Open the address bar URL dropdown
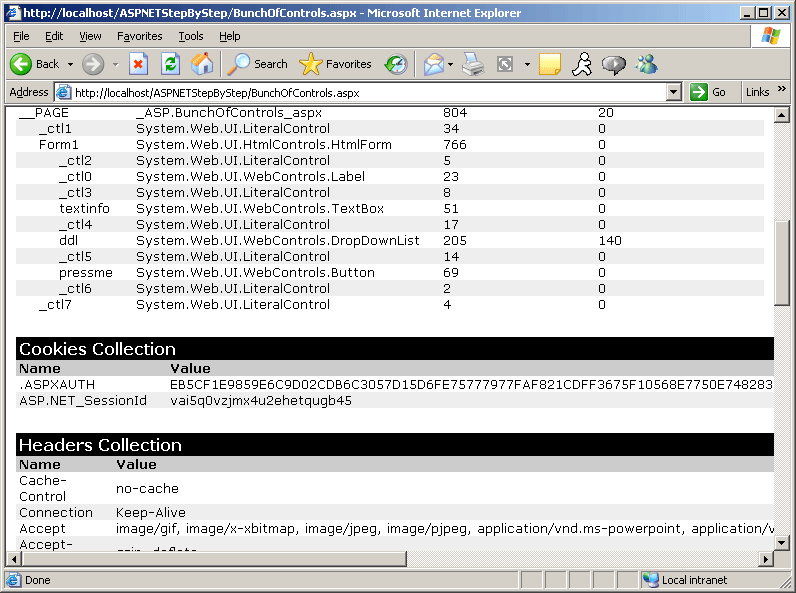Screen dimensions: 796x593 click(x=674, y=92)
